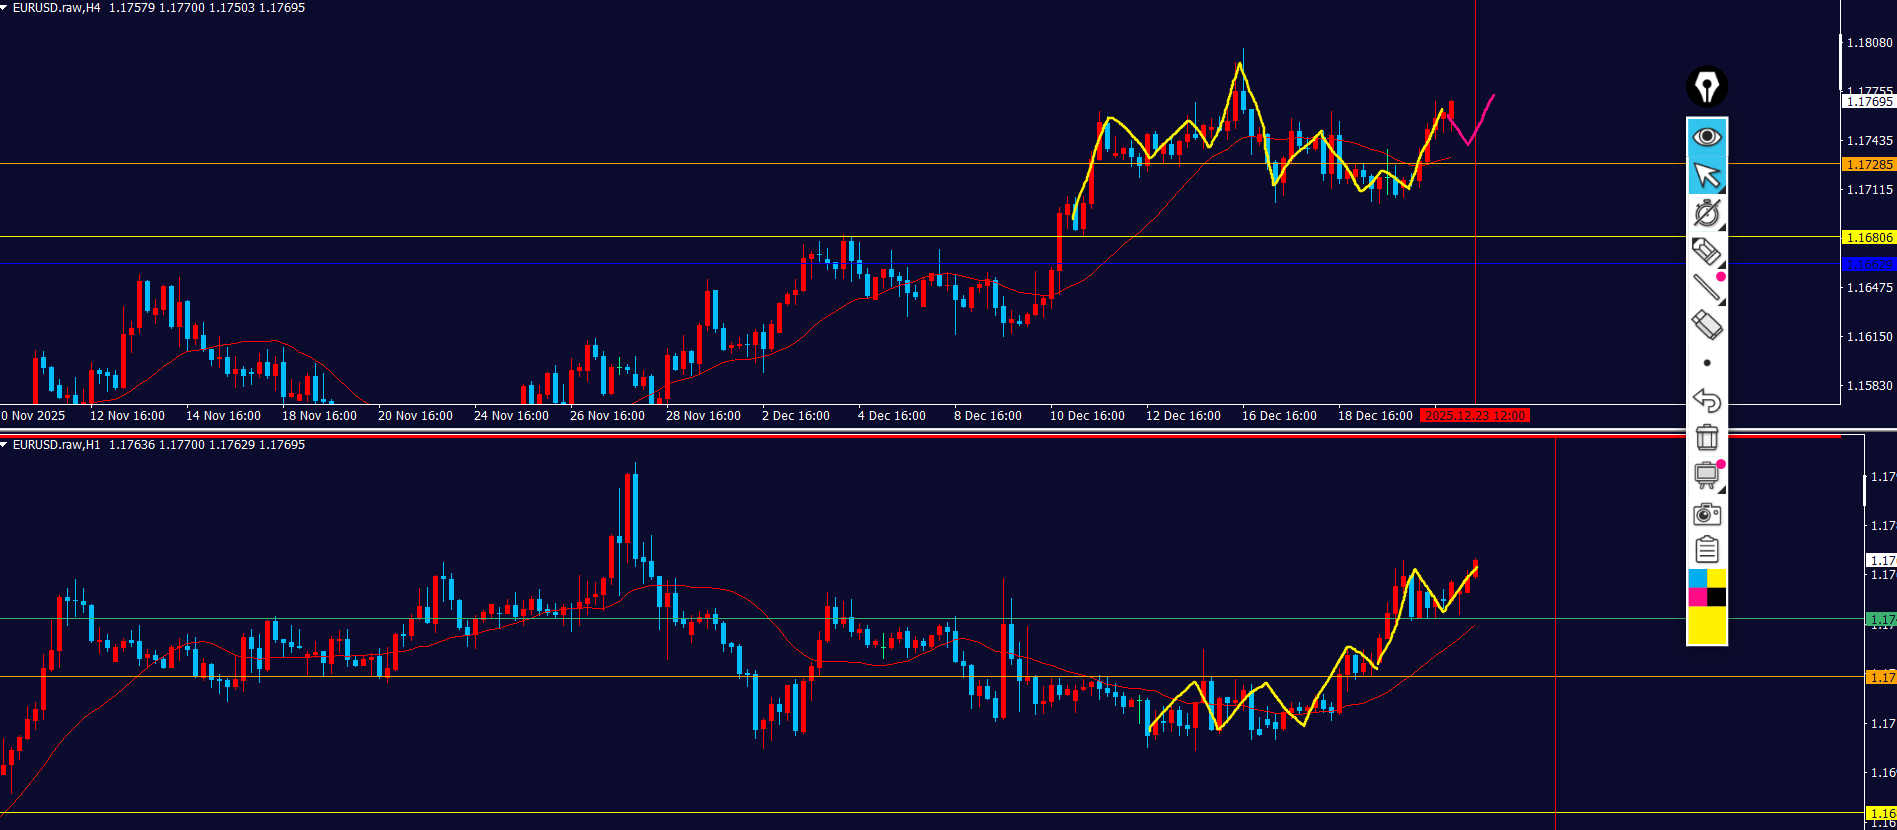Image resolution: width=1897 pixels, height=830 pixels.
Task: Choose the large yellow color swatch
Action: pos(1706,626)
